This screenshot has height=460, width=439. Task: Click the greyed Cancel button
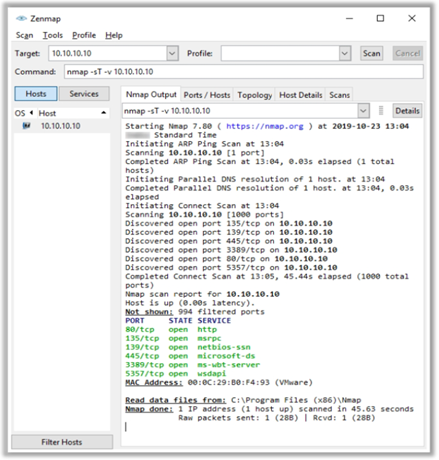407,53
